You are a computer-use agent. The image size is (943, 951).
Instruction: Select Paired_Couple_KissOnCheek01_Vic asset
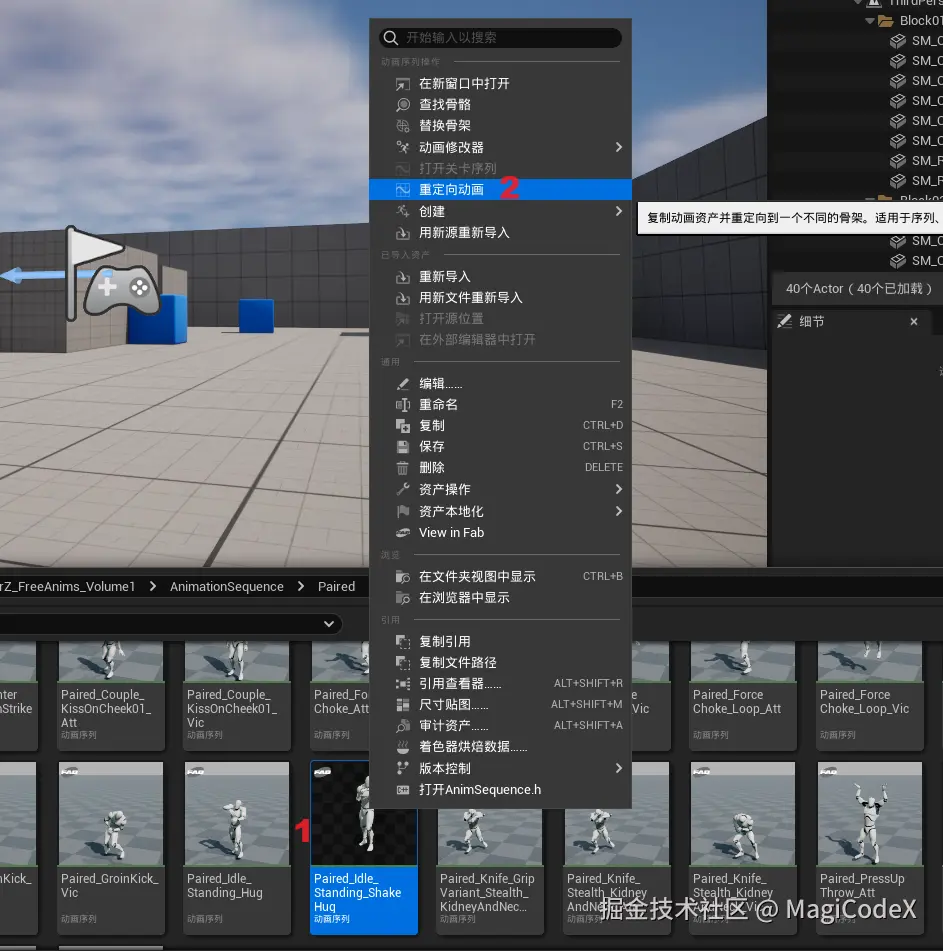point(237,696)
